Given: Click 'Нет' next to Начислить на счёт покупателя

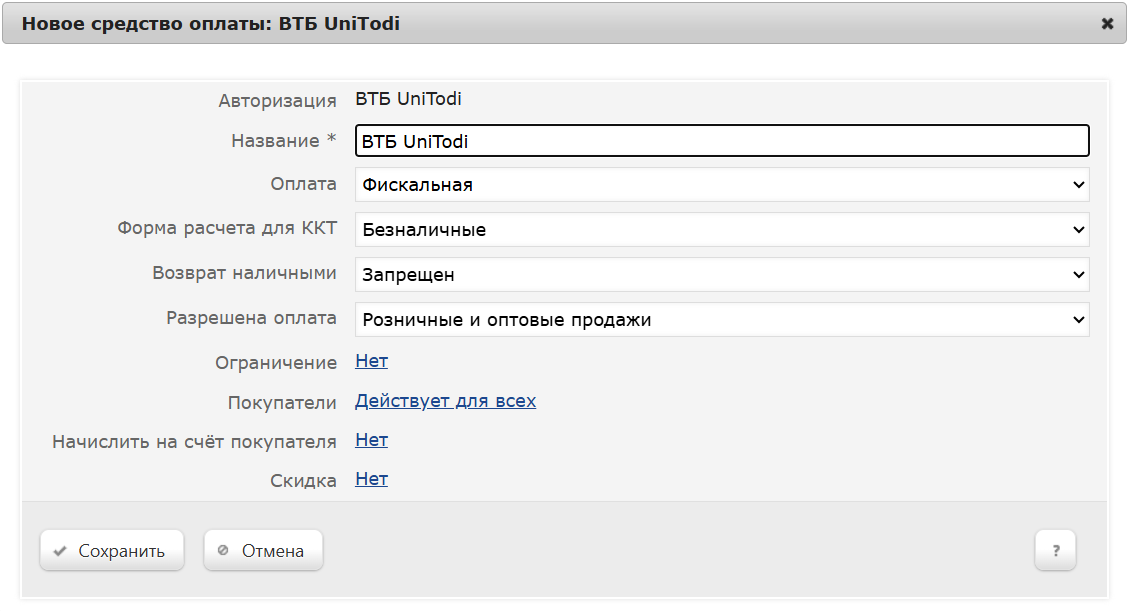Looking at the screenshot, I should [x=371, y=440].
